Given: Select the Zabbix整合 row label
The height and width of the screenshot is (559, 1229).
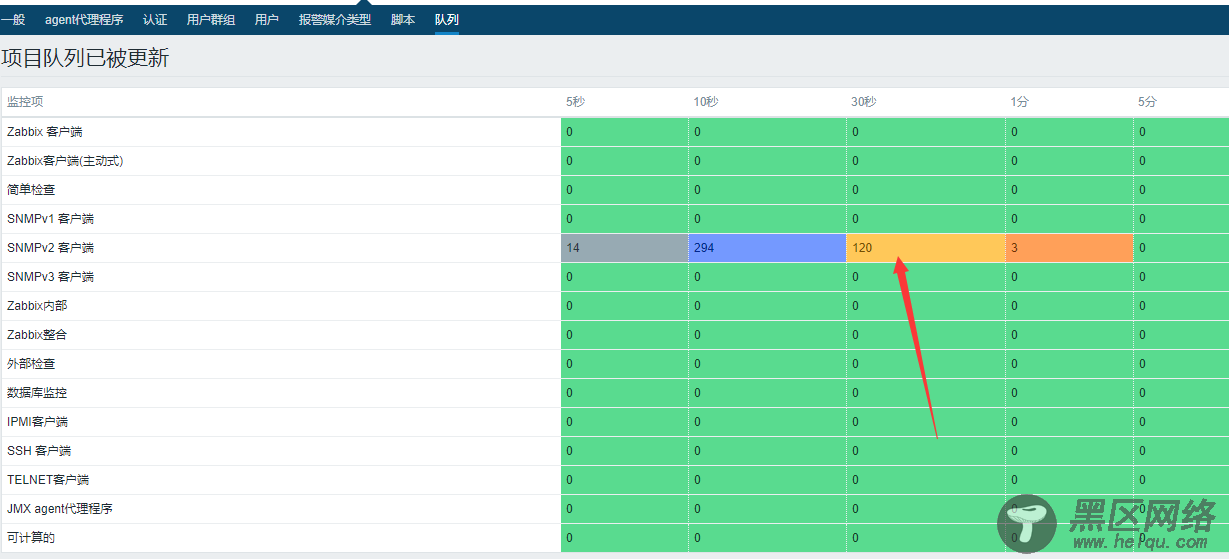Looking at the screenshot, I should click(37, 335).
